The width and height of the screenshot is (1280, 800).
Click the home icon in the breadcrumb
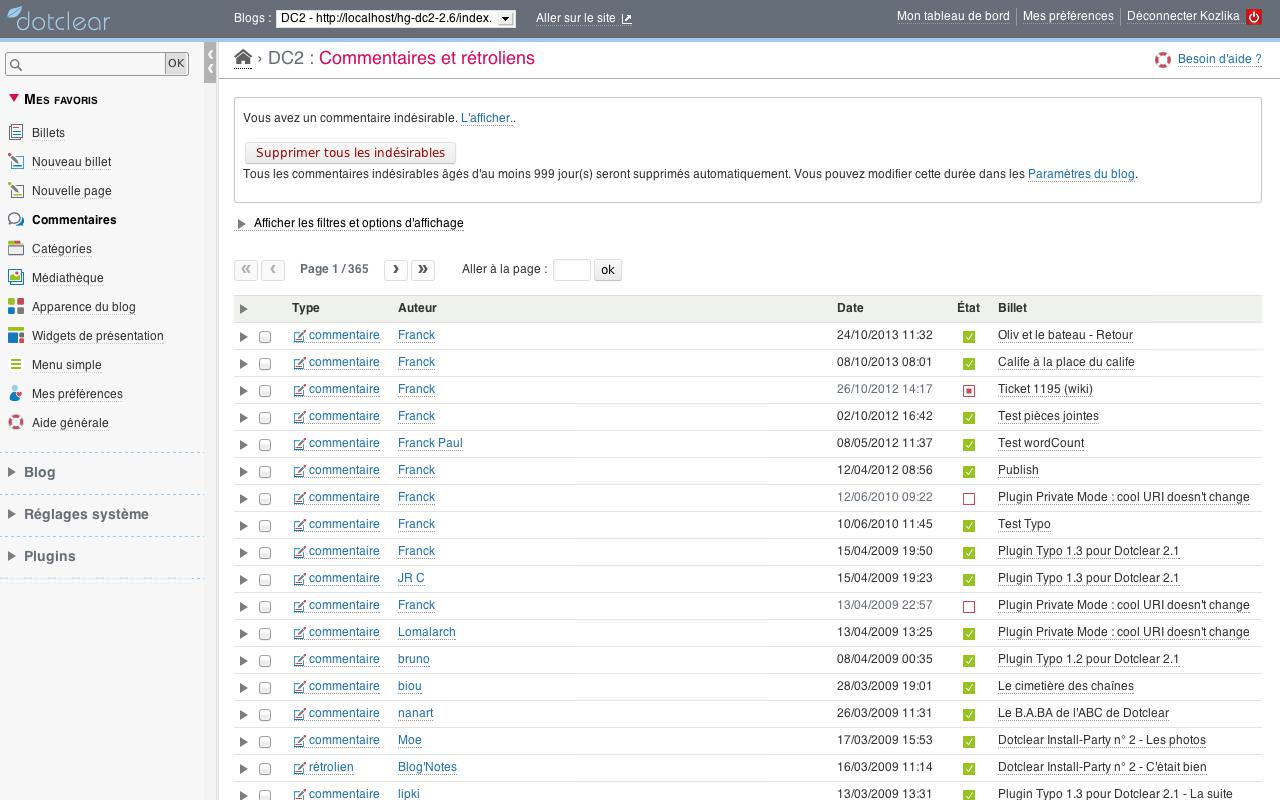coord(243,58)
